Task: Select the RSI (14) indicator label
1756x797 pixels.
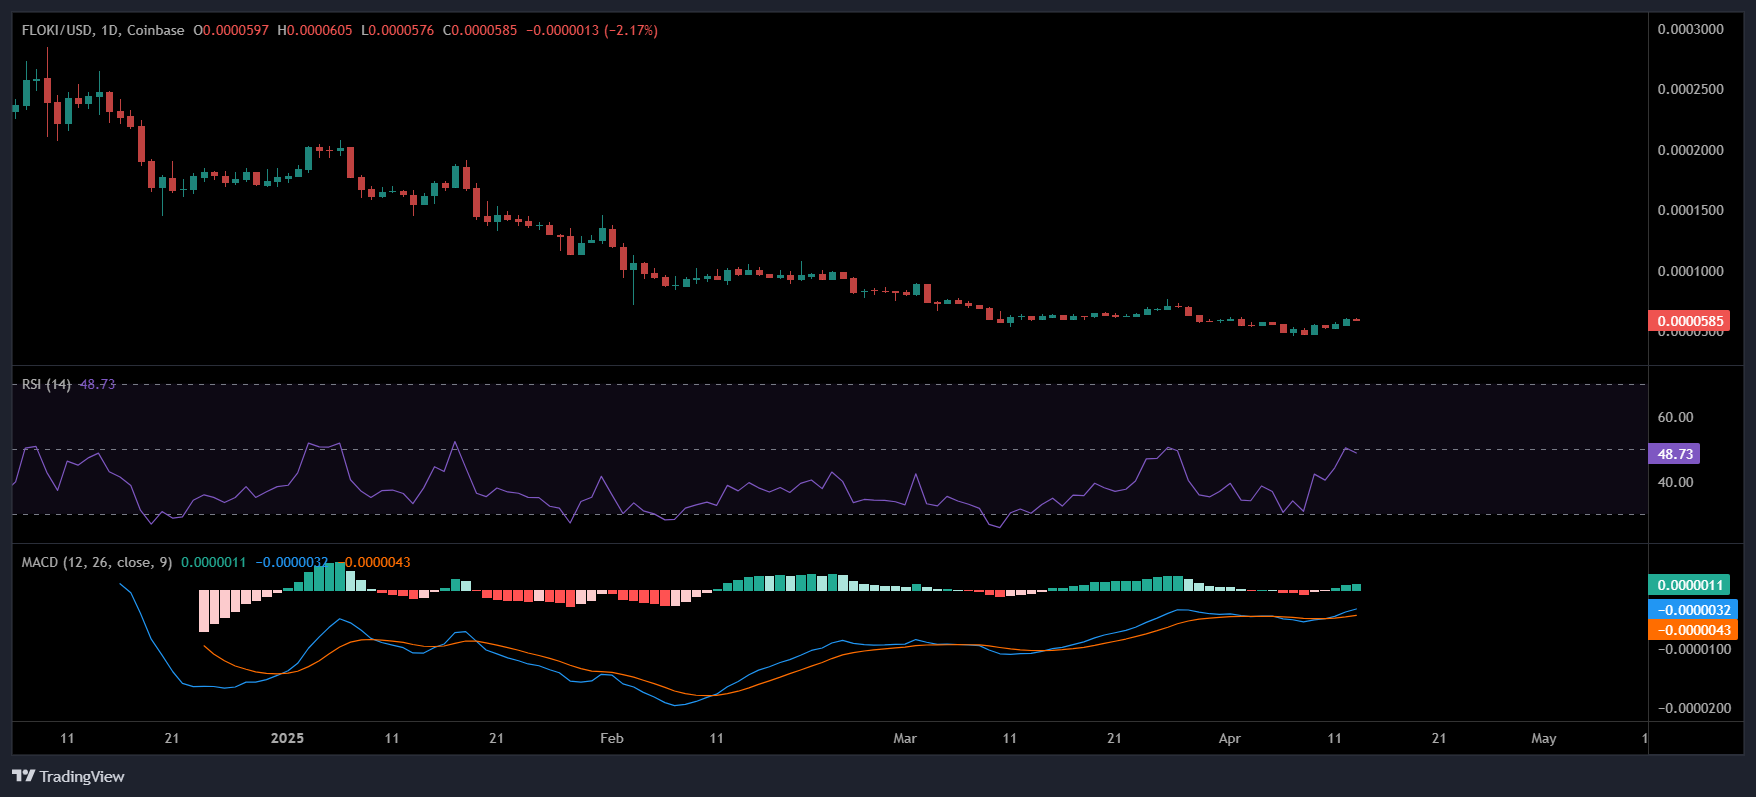Action: tap(46, 384)
